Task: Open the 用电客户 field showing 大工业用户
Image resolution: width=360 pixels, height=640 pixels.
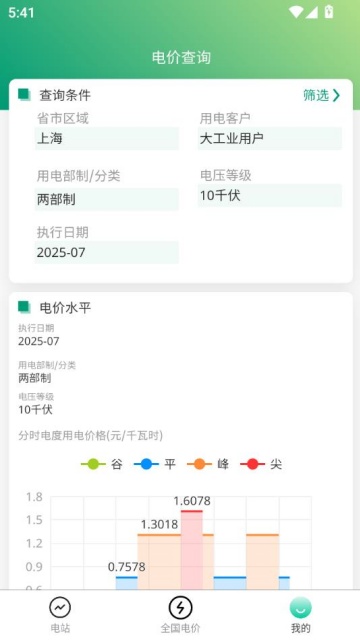Action: [270, 138]
